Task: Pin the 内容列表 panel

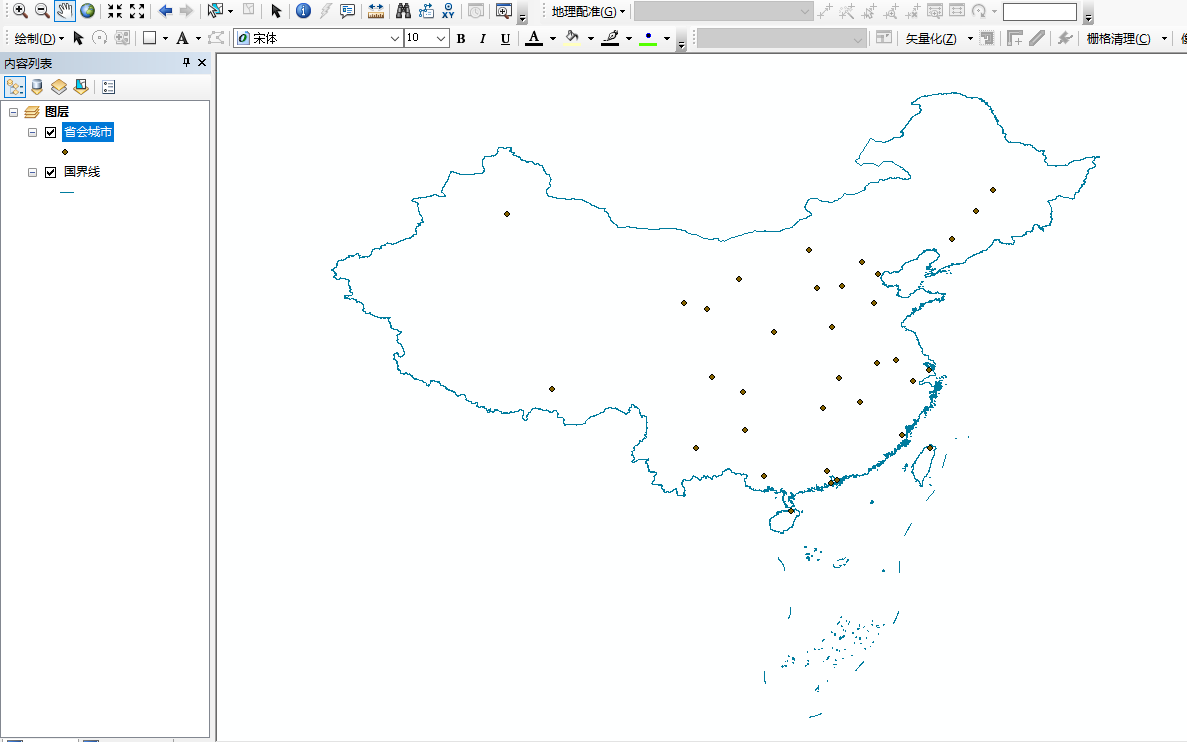Action: (186, 62)
